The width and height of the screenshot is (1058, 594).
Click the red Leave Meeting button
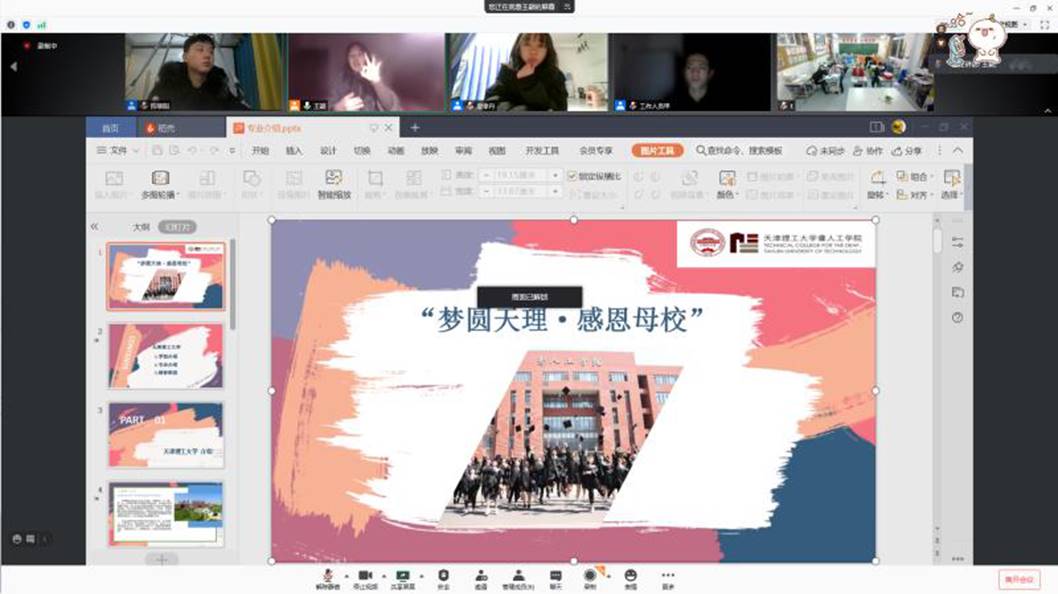(x=1018, y=579)
